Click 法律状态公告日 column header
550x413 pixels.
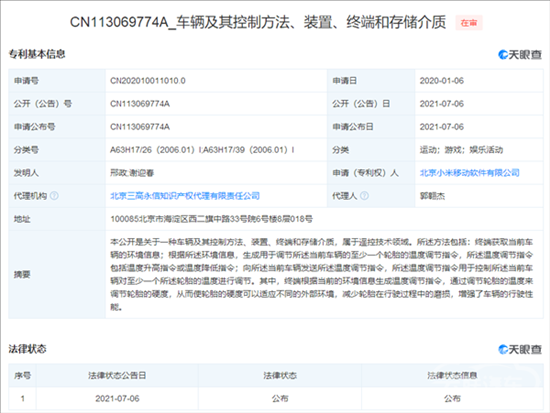coord(117,375)
